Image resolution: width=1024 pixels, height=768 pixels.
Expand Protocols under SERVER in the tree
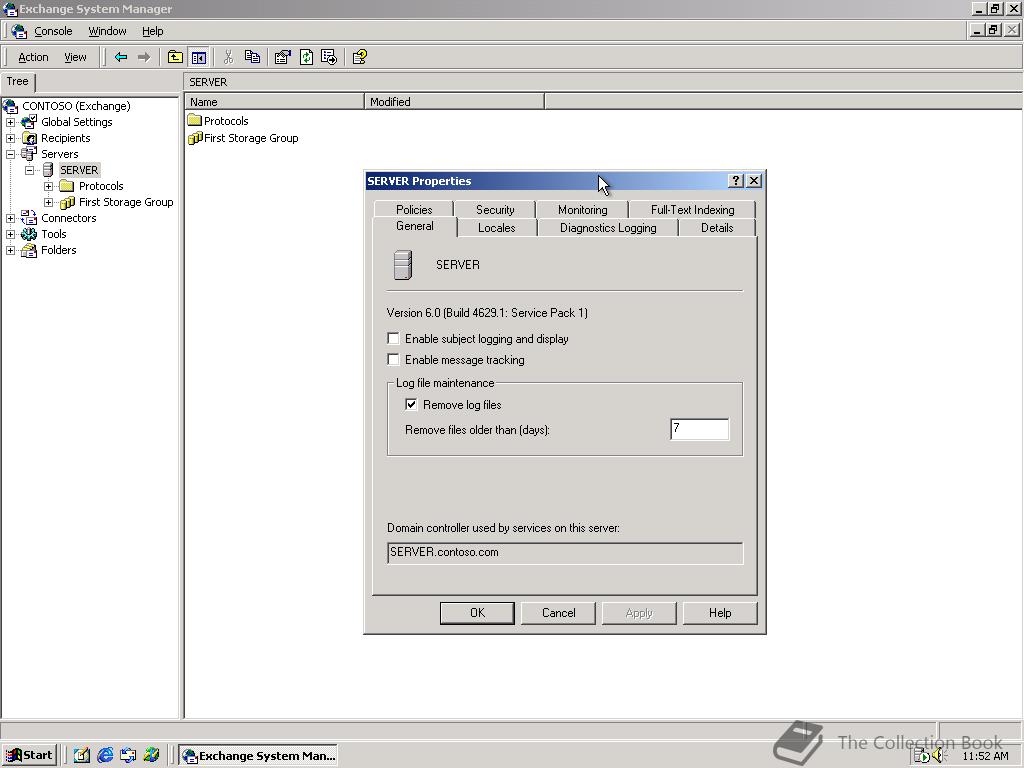(48, 186)
